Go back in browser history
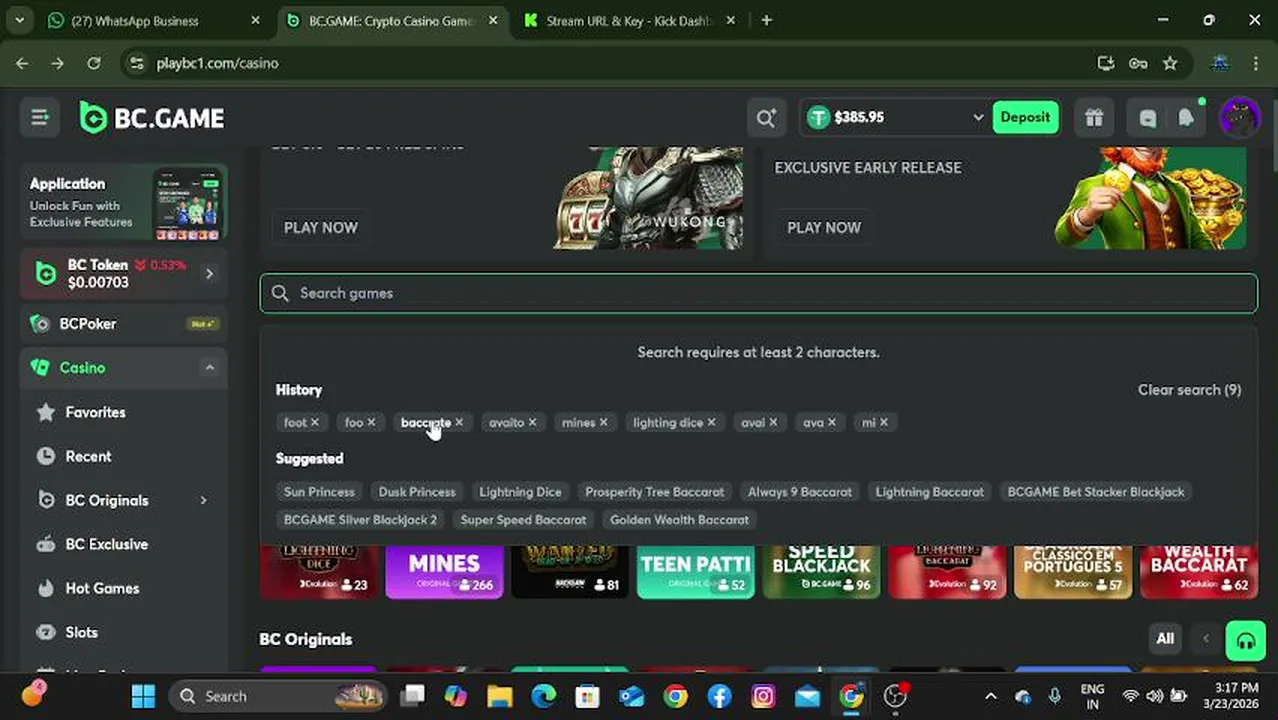The height and width of the screenshot is (720, 1278). pos(22,63)
